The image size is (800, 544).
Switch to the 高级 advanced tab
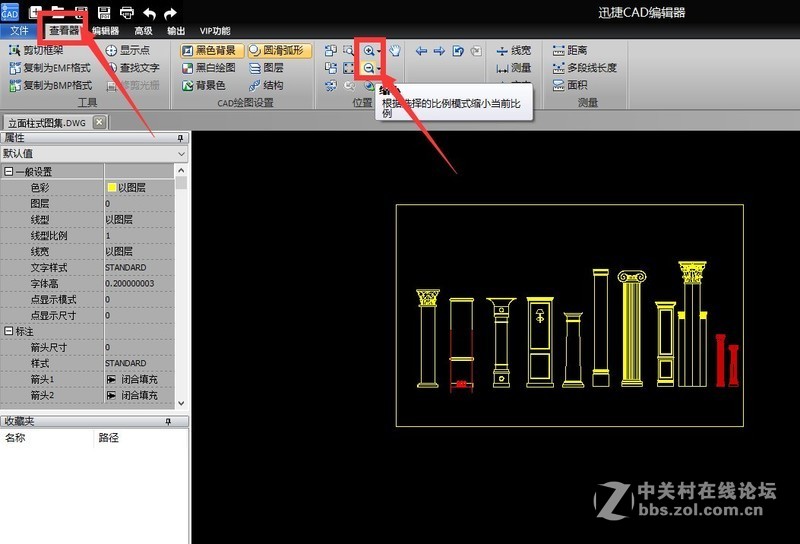tap(143, 31)
